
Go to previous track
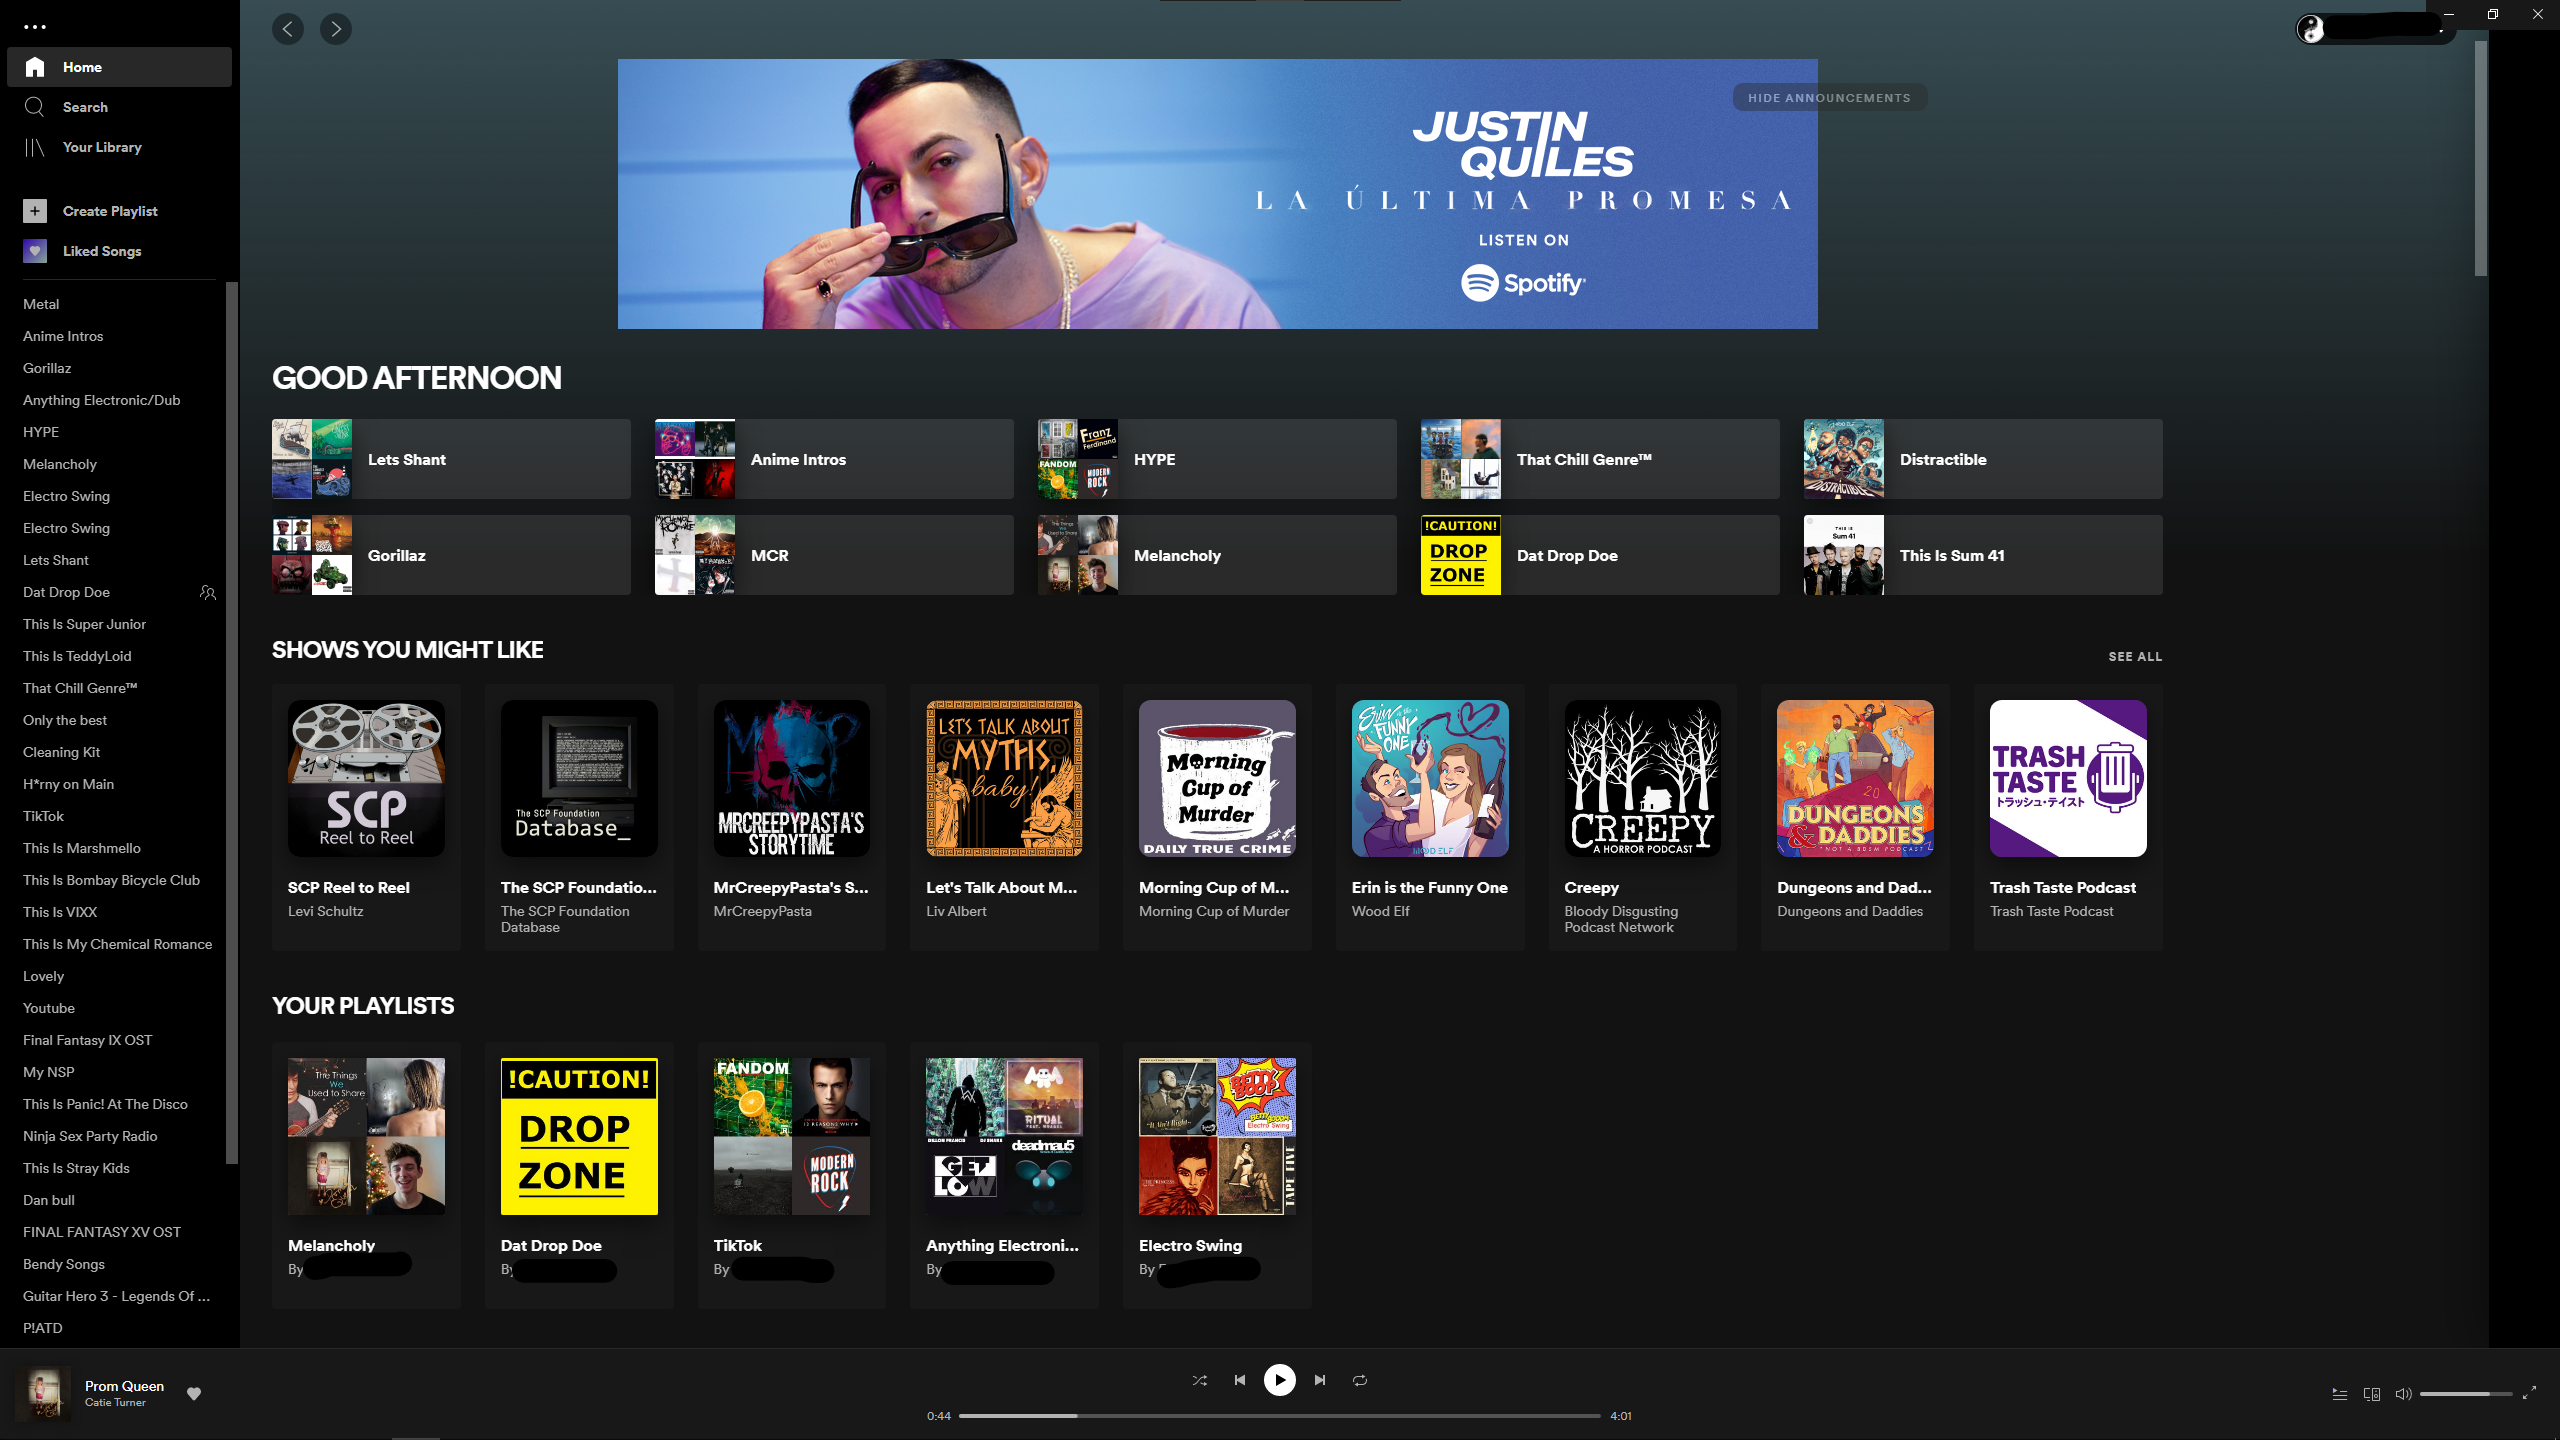pyautogui.click(x=1240, y=1380)
